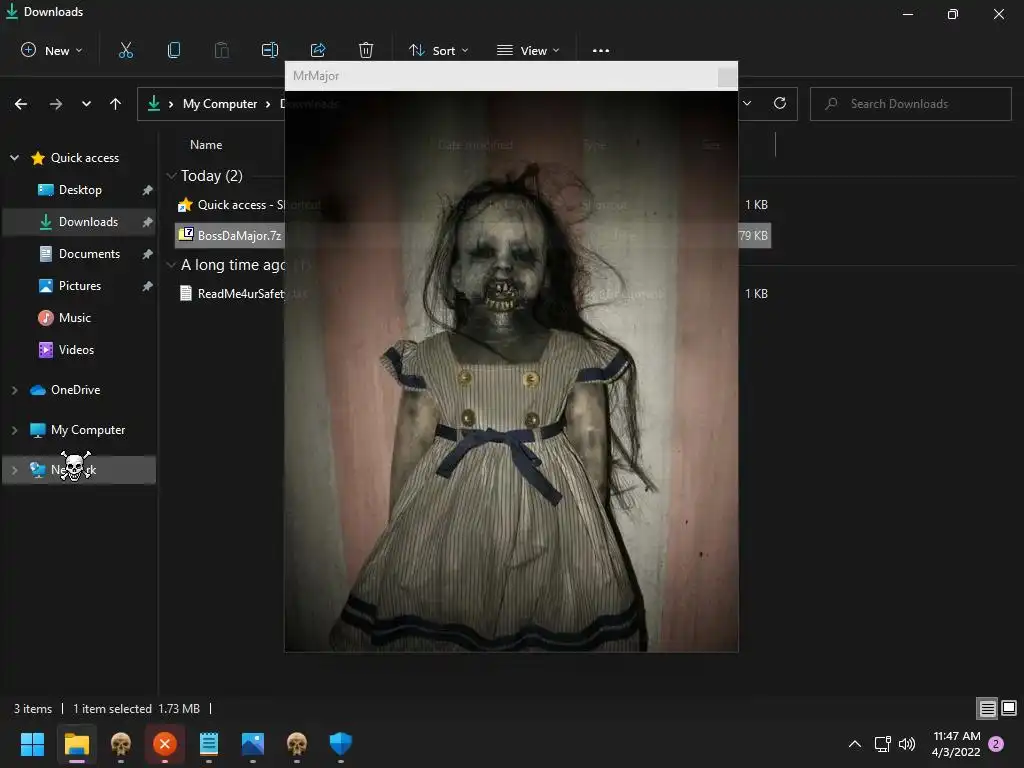Click the Share icon in toolbar

click(318, 50)
